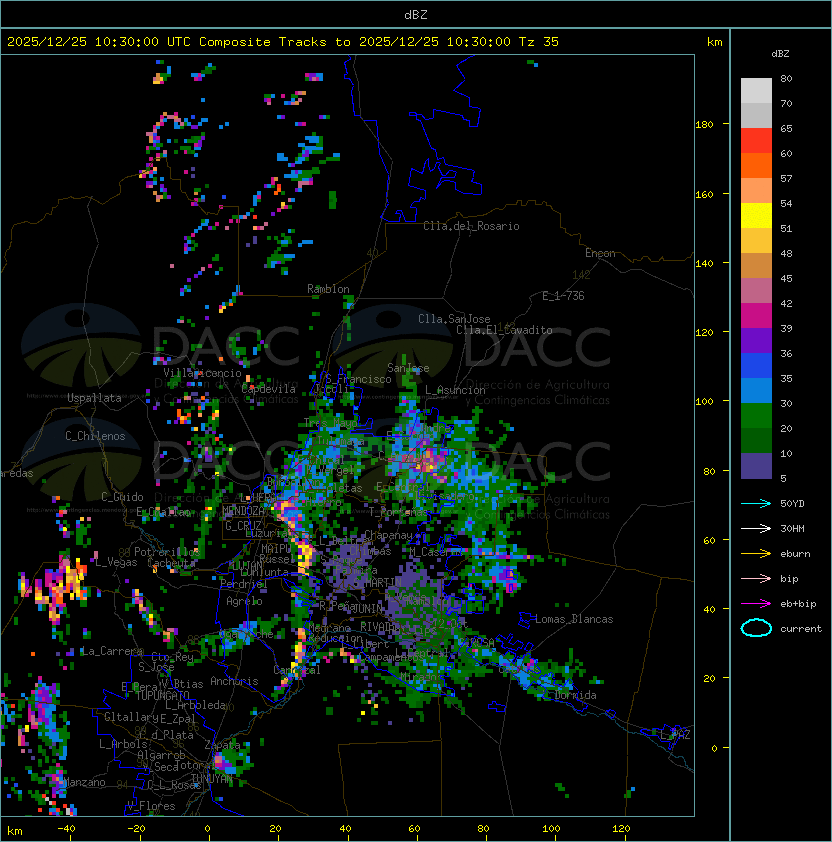Select the dark orange 57-60 dBZ swatch
The image size is (832, 842).
point(756,165)
